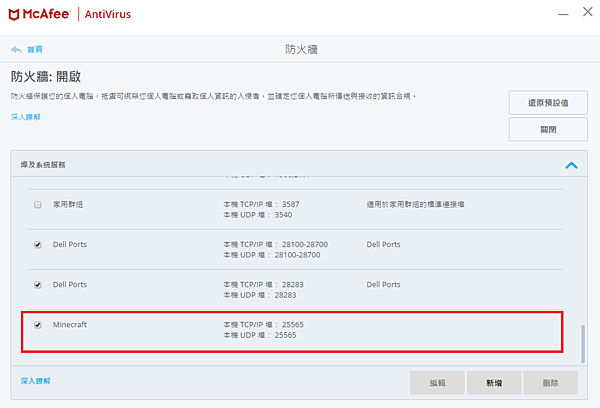Image resolution: width=600 pixels, height=408 pixels.
Task: Click UDP port 3540 text
Action: tap(258, 215)
